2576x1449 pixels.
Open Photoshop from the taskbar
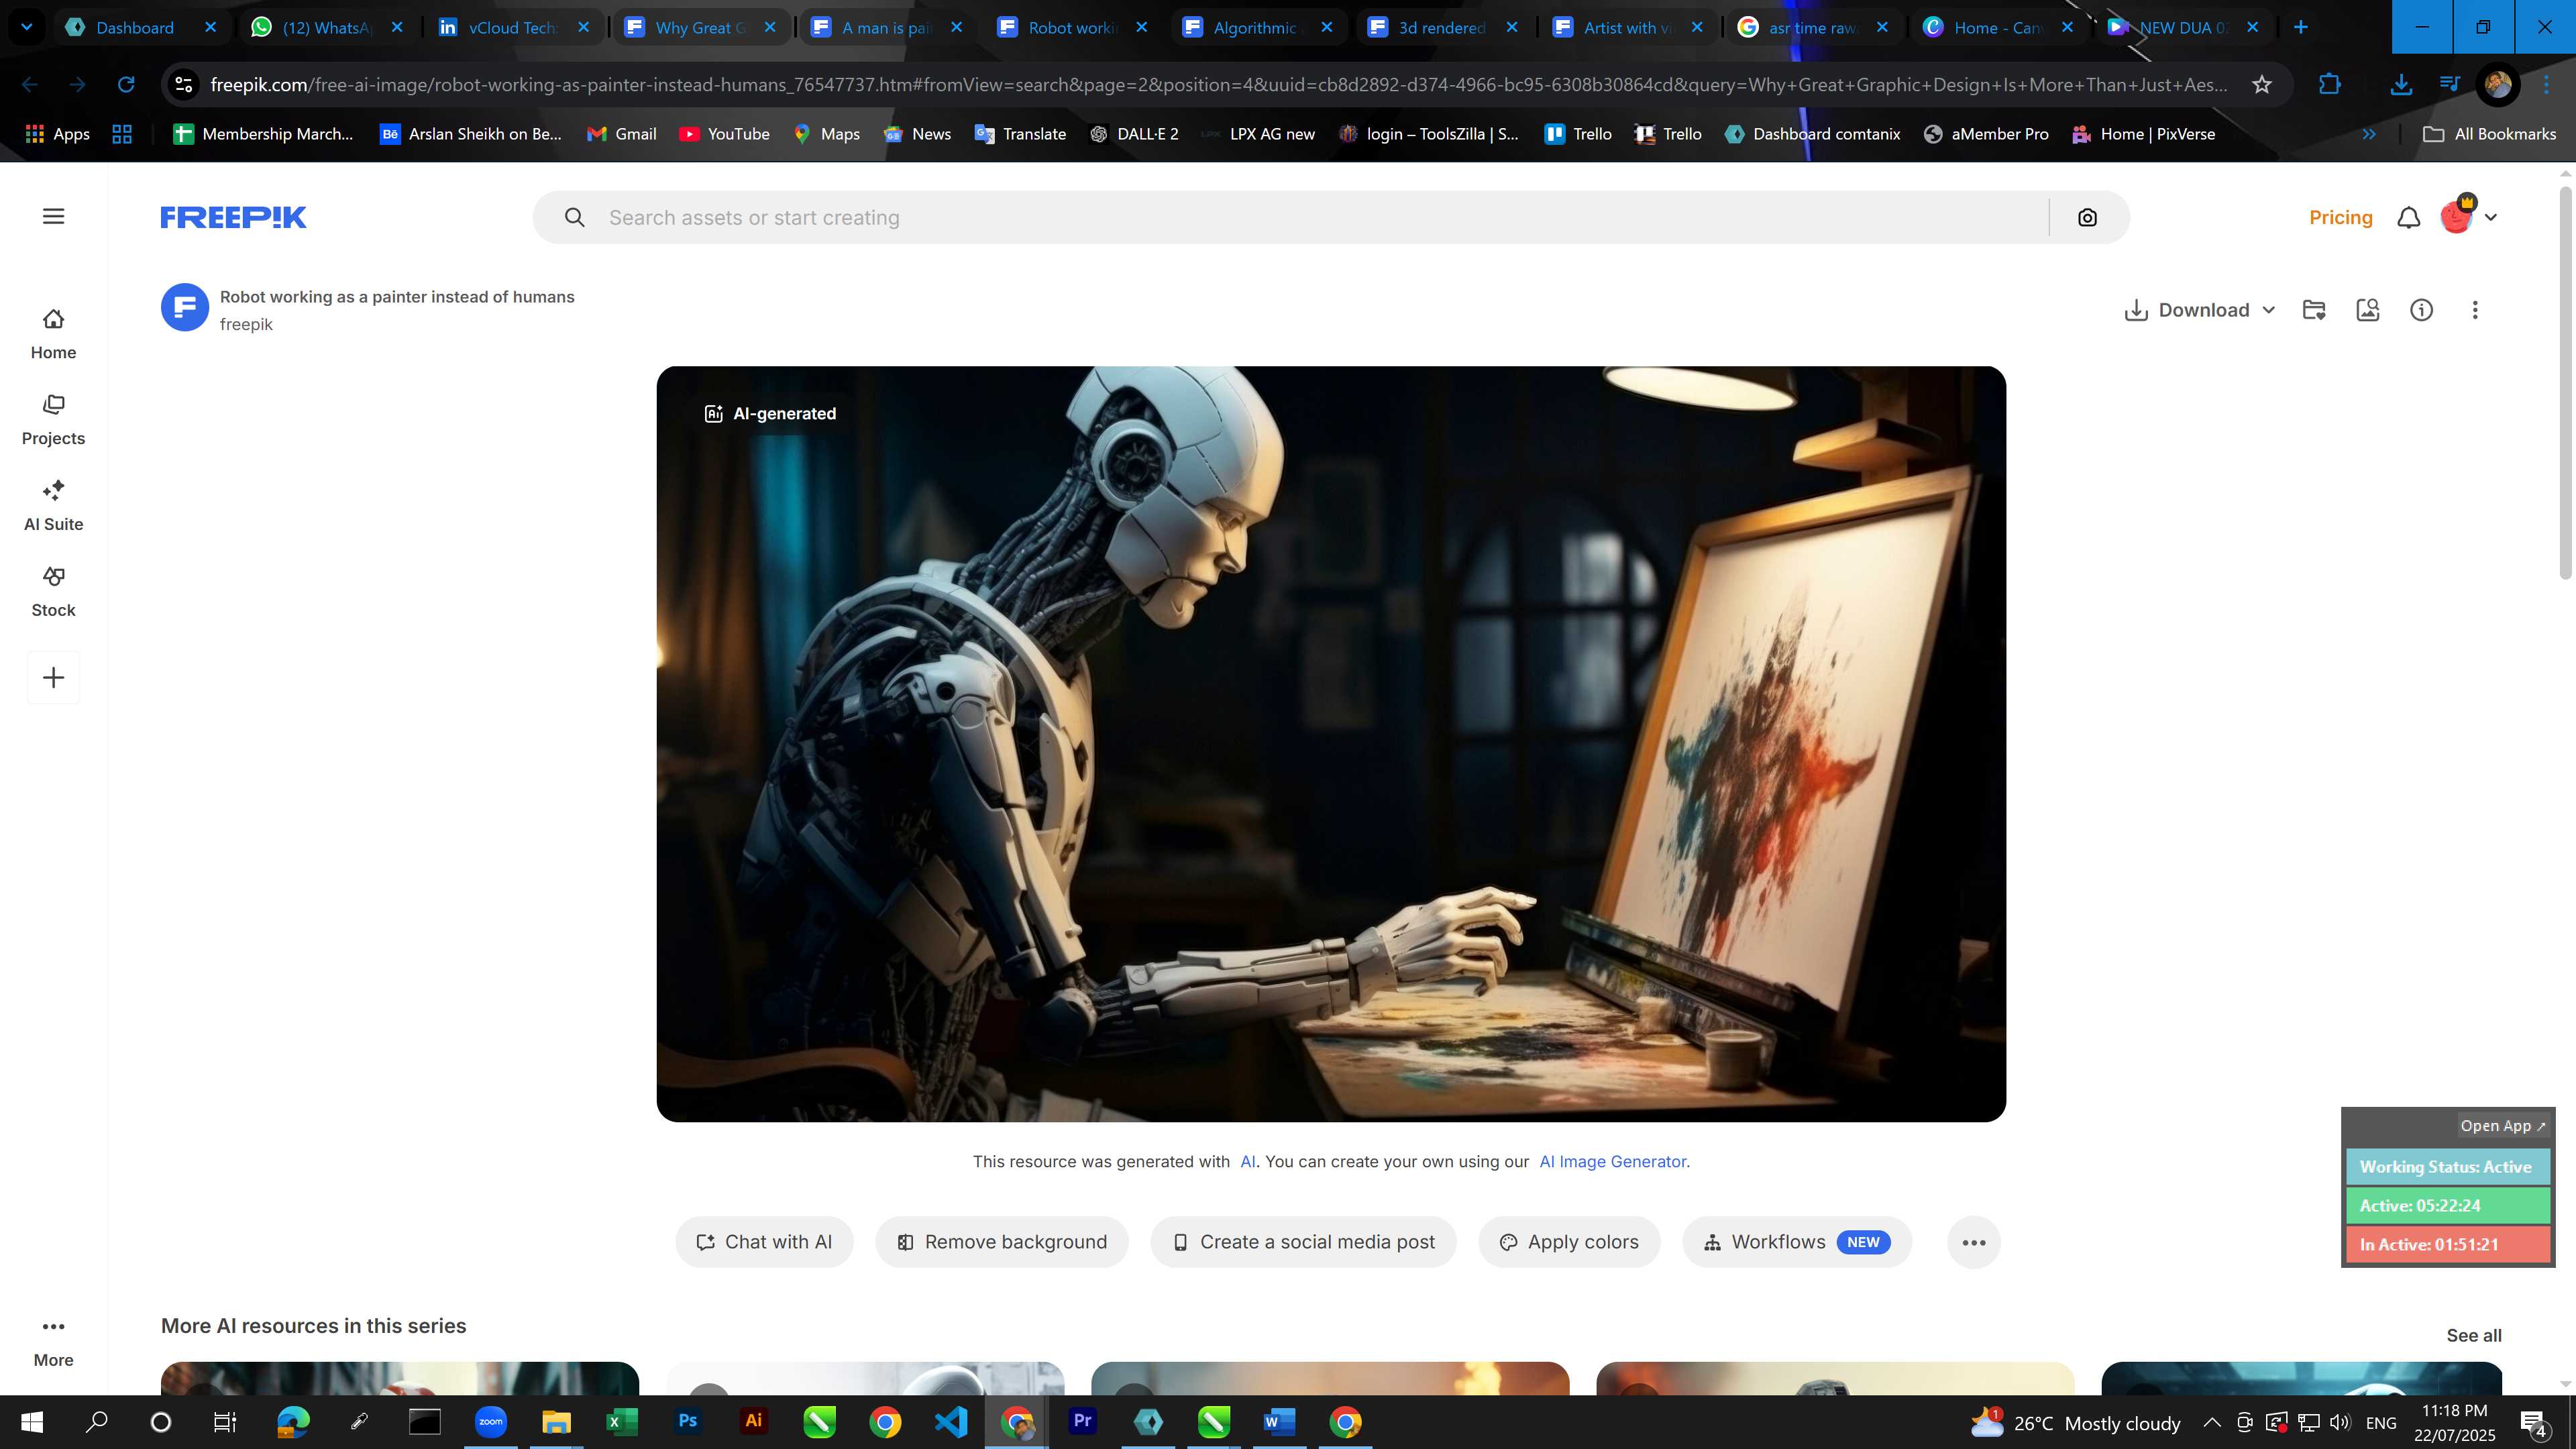[x=688, y=1421]
